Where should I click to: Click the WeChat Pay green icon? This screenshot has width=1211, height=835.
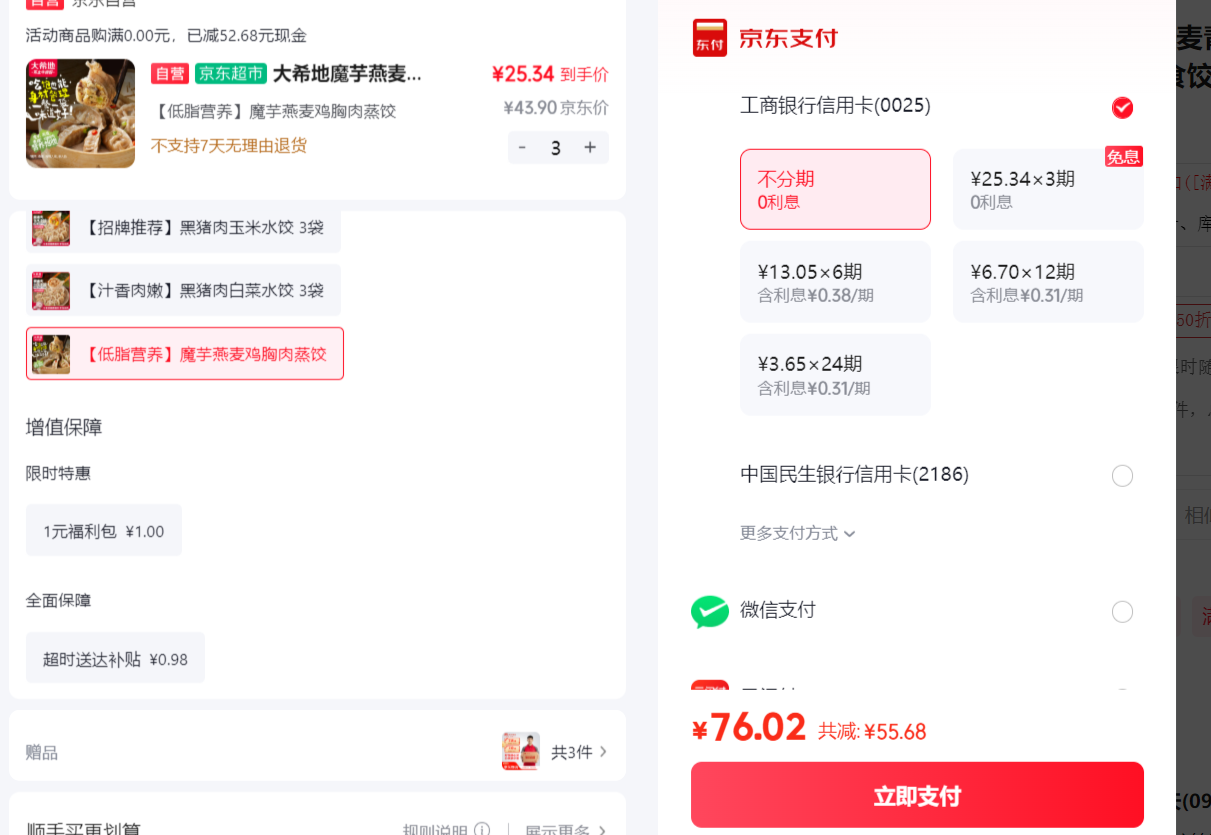pyautogui.click(x=710, y=611)
